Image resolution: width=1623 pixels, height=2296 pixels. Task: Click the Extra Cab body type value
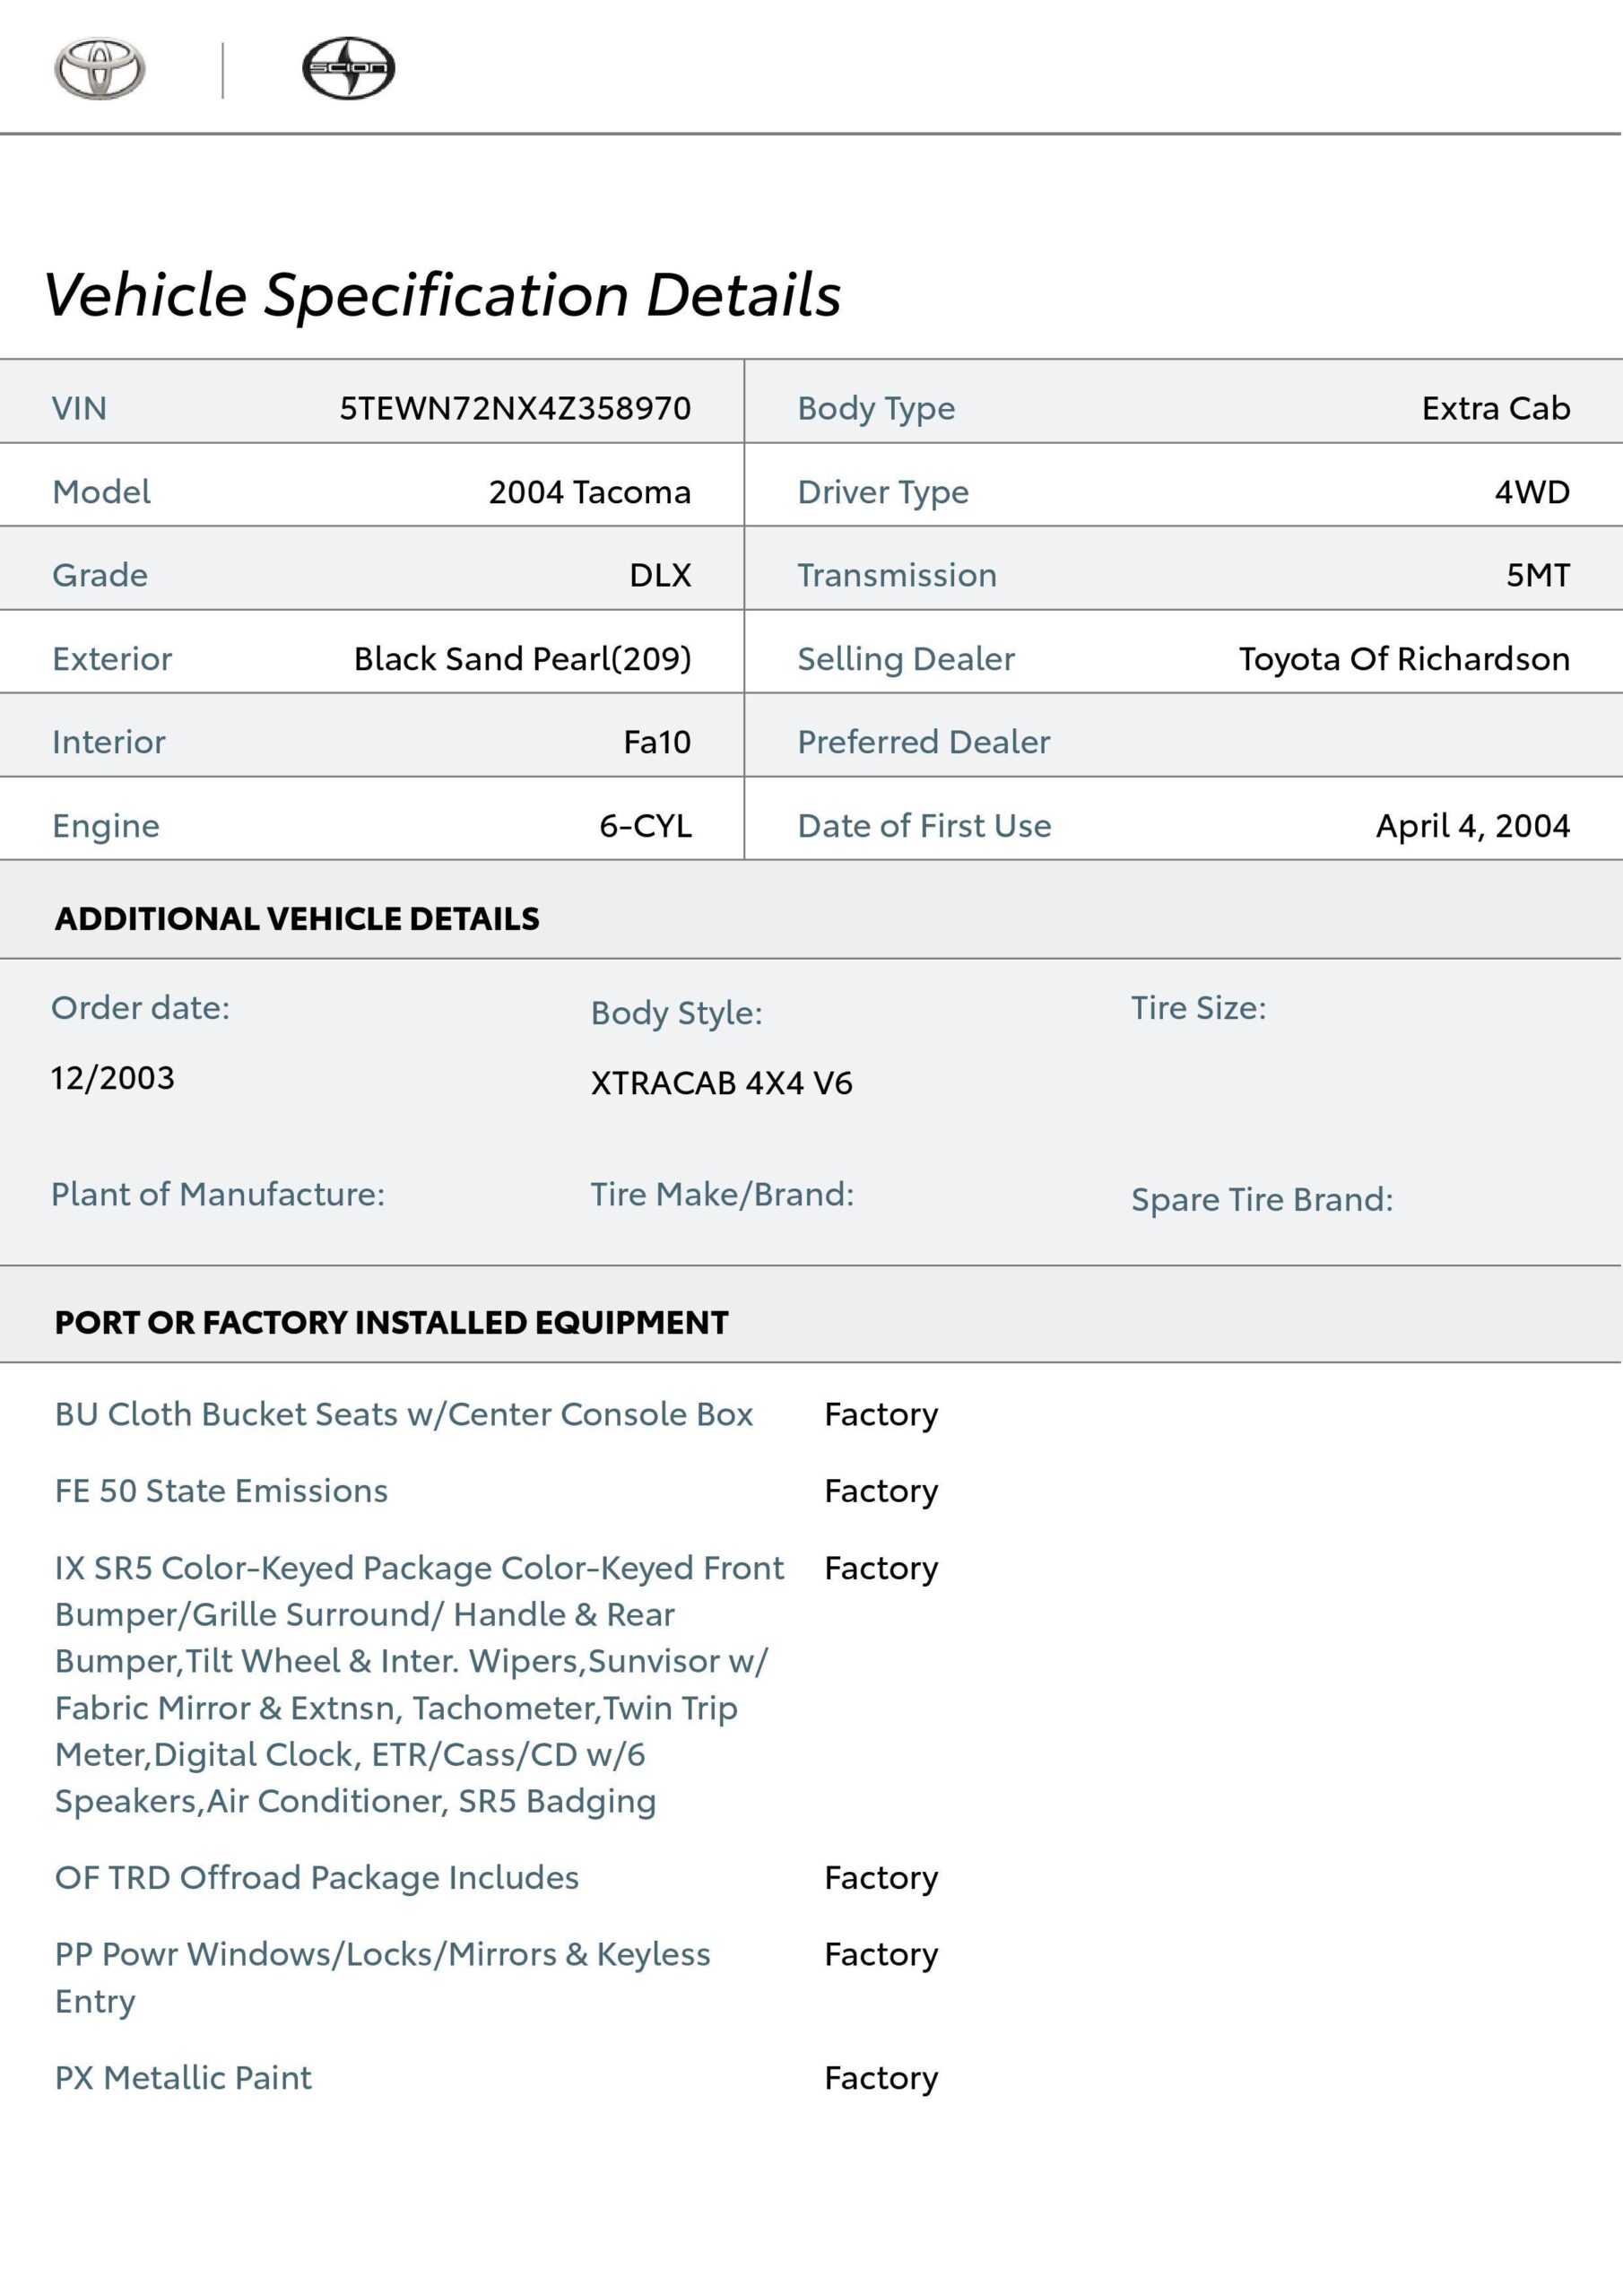click(x=1495, y=408)
